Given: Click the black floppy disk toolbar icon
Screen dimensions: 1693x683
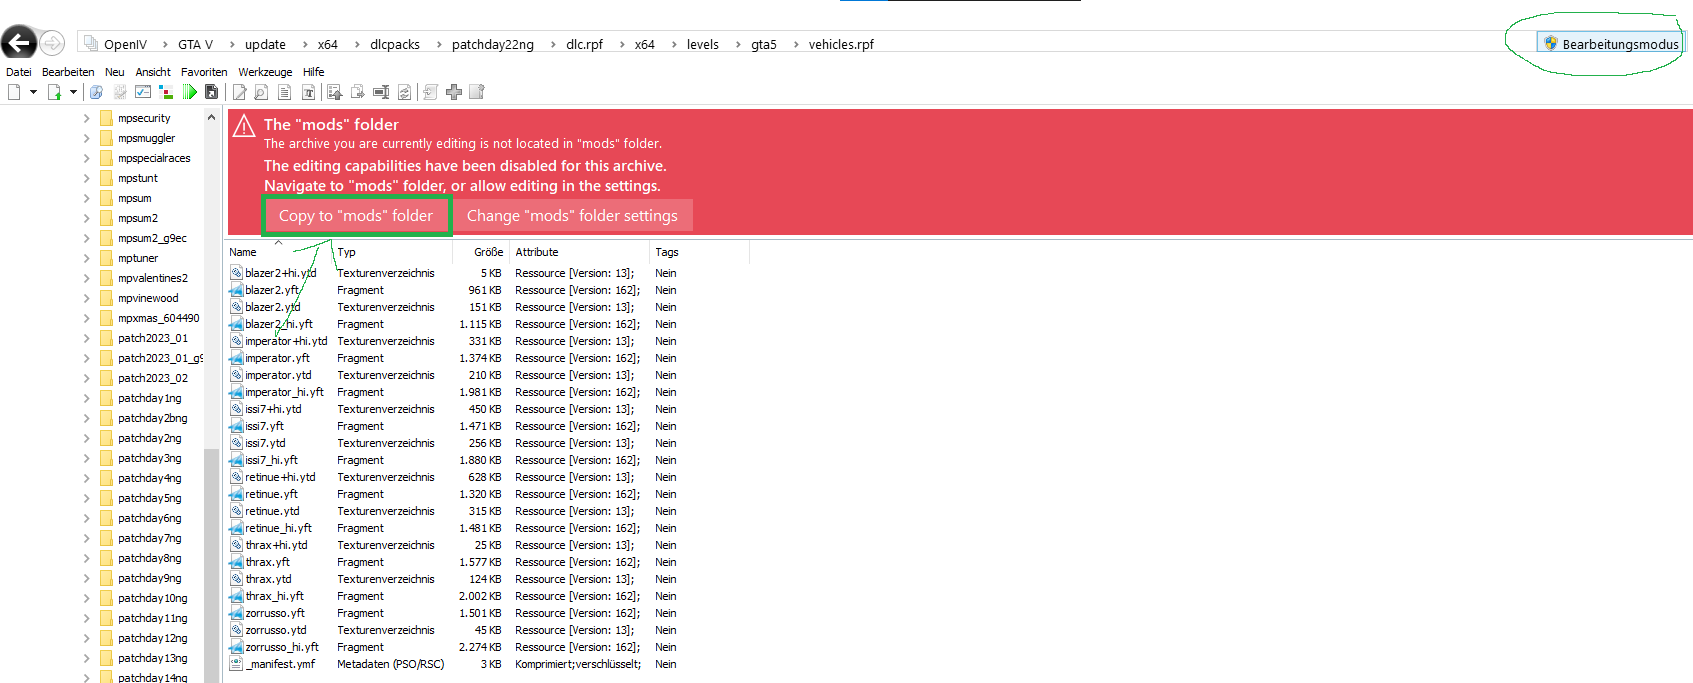Looking at the screenshot, I should pyautogui.click(x=212, y=92).
